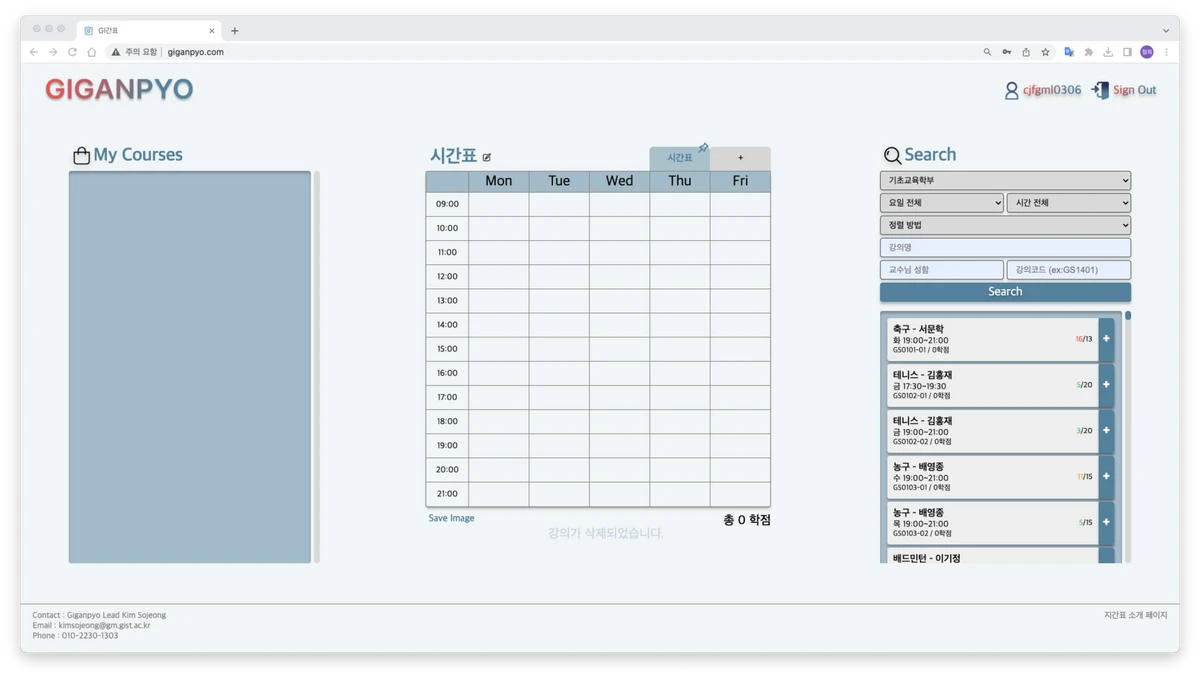Go forward with the browser forward arrow
Viewport: 1200px width, 678px height.
point(53,52)
